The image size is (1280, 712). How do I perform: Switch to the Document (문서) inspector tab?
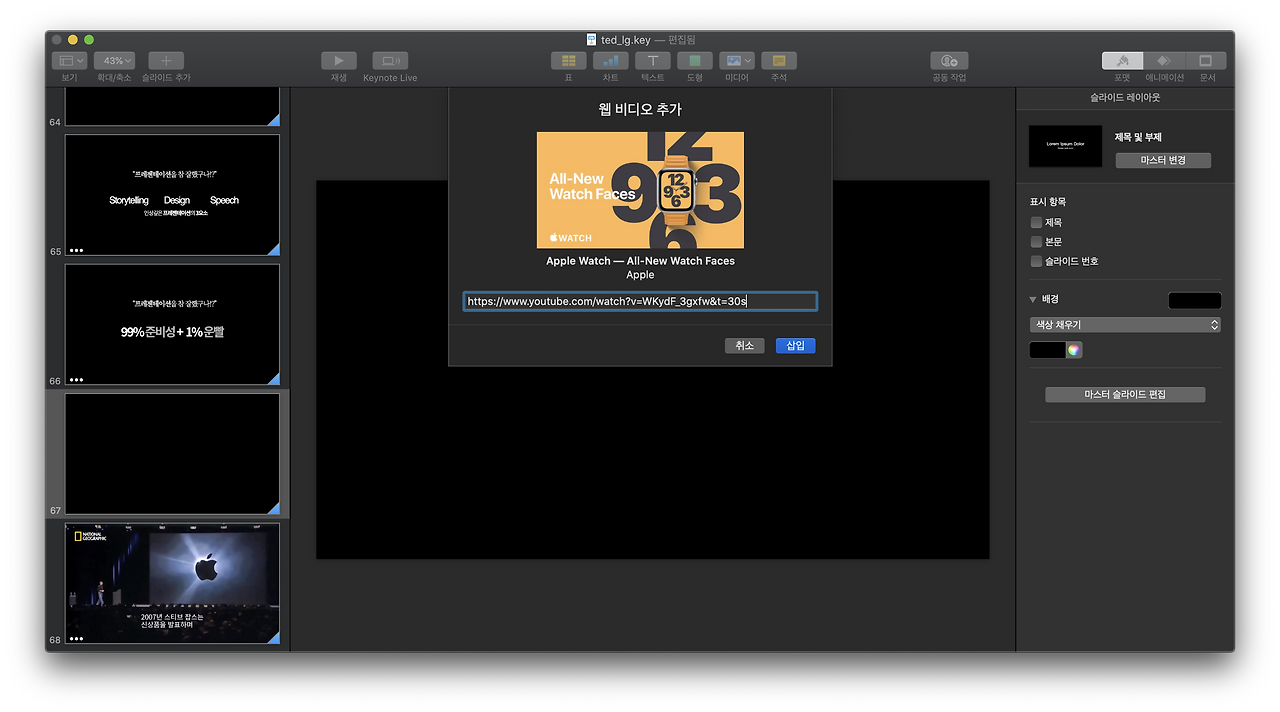coord(1206,61)
